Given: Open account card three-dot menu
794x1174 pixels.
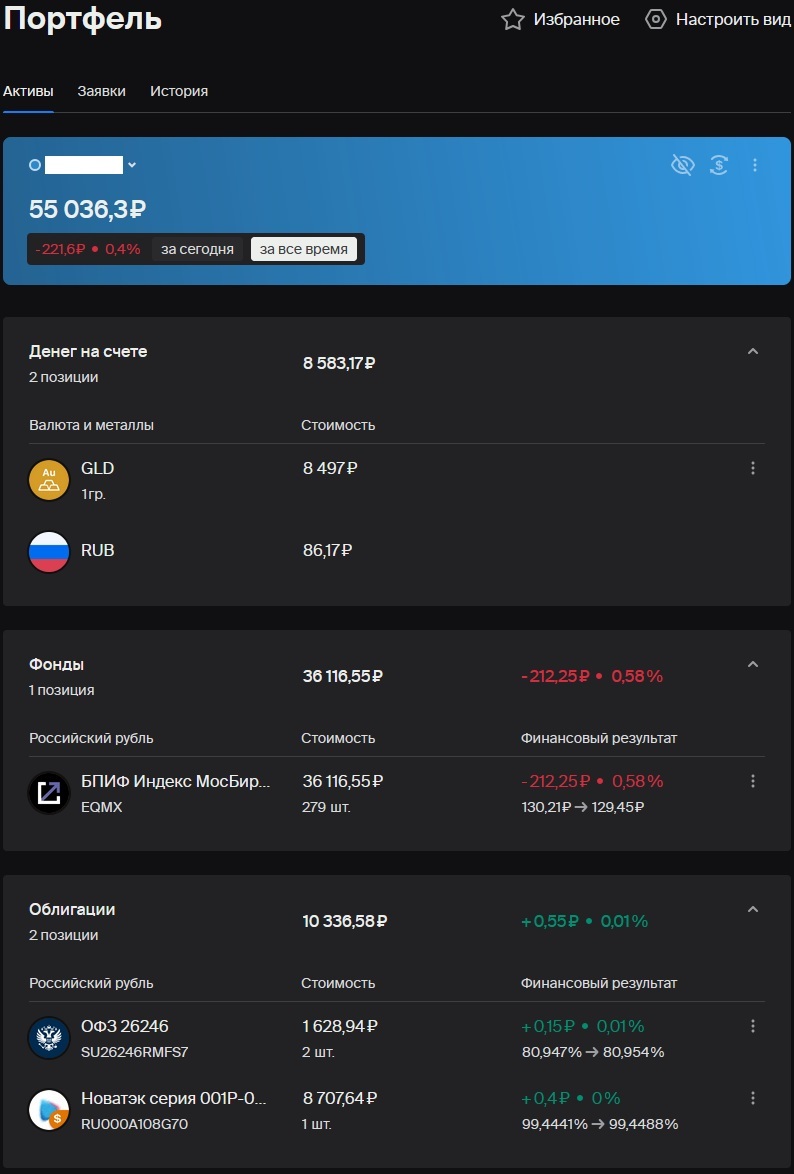Looking at the screenshot, I should pos(755,165).
